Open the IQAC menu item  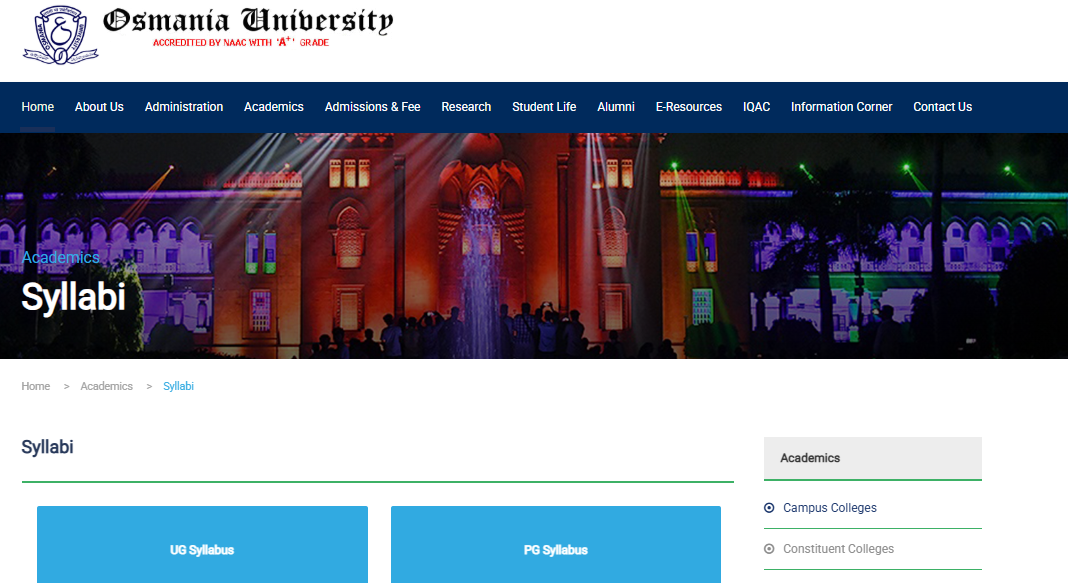(756, 107)
